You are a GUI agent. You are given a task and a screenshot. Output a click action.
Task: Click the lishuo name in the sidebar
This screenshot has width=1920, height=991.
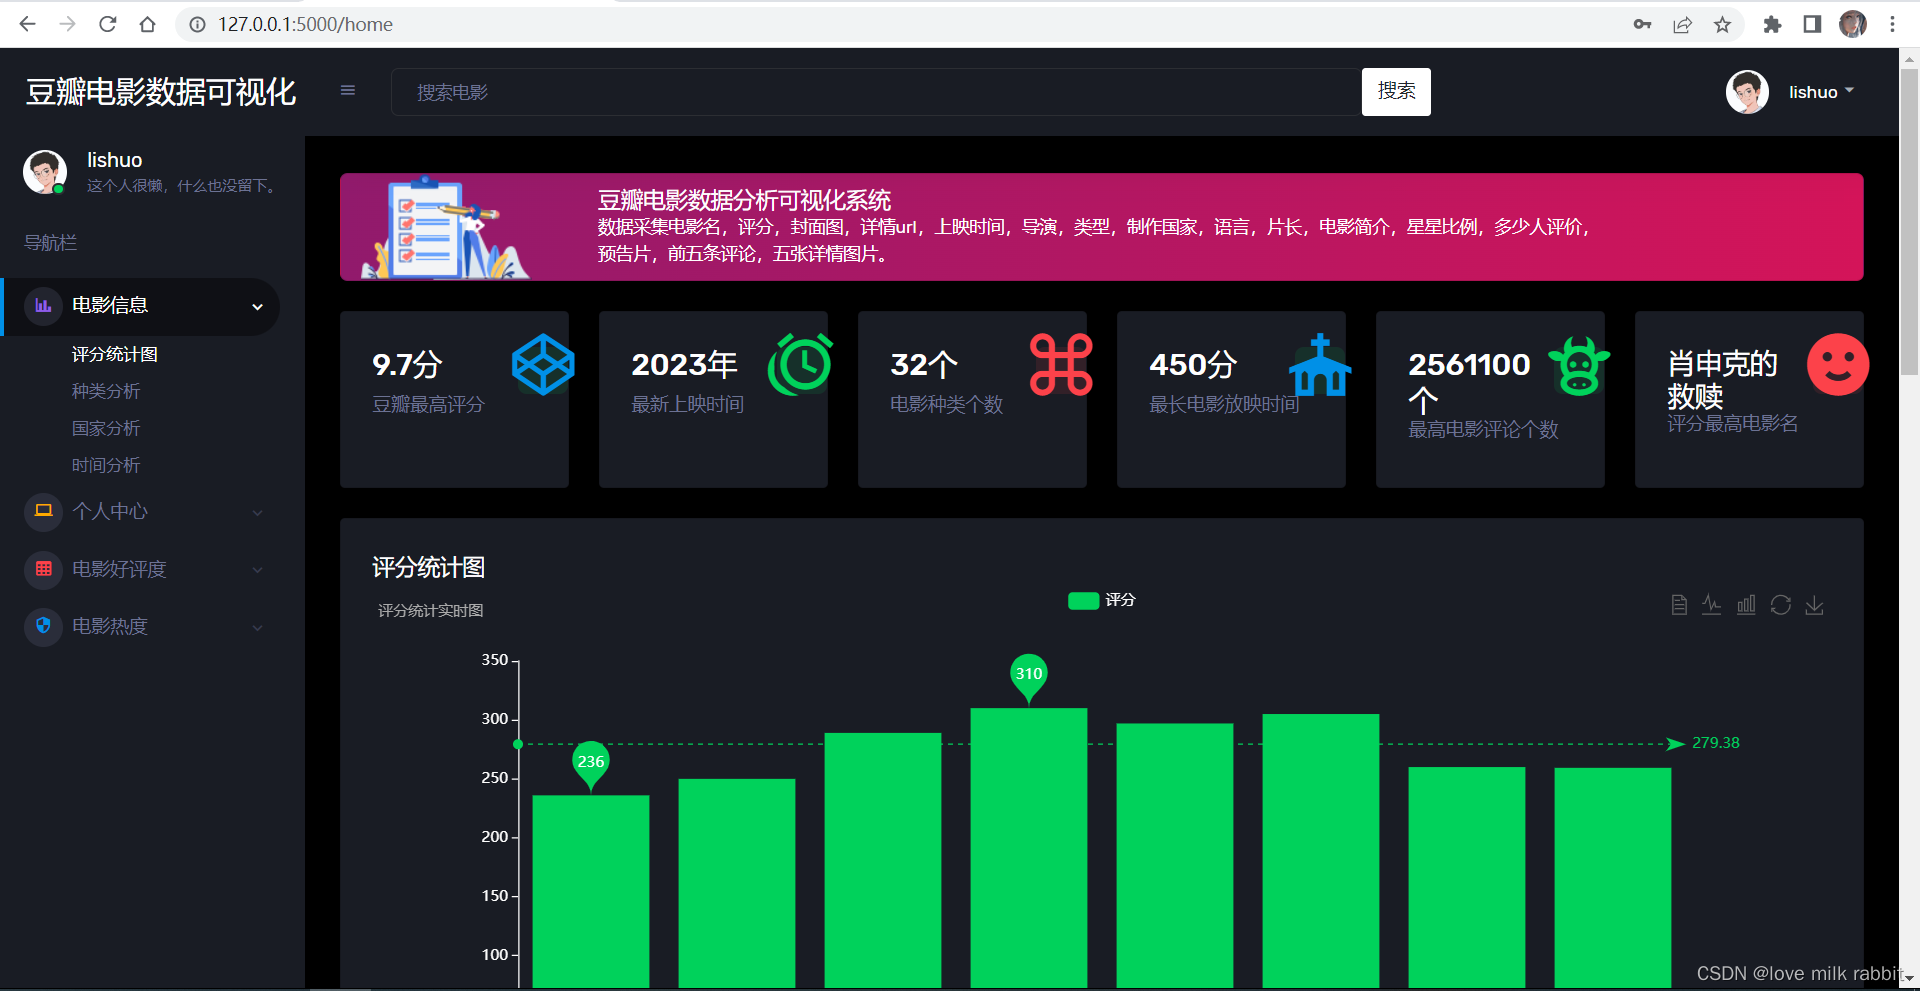coord(115,160)
